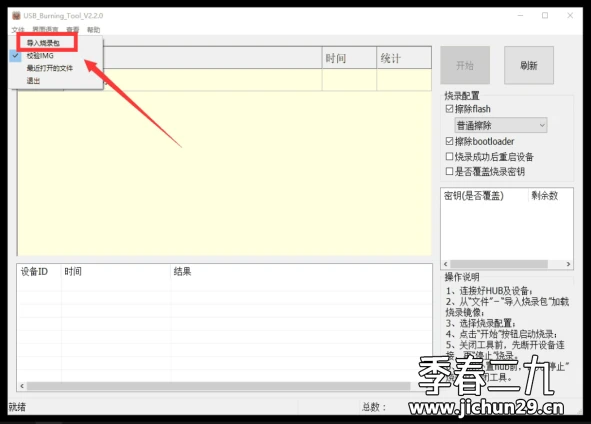Click the 结果 column header
Viewport: 591px width, 424px height.
[302, 271]
